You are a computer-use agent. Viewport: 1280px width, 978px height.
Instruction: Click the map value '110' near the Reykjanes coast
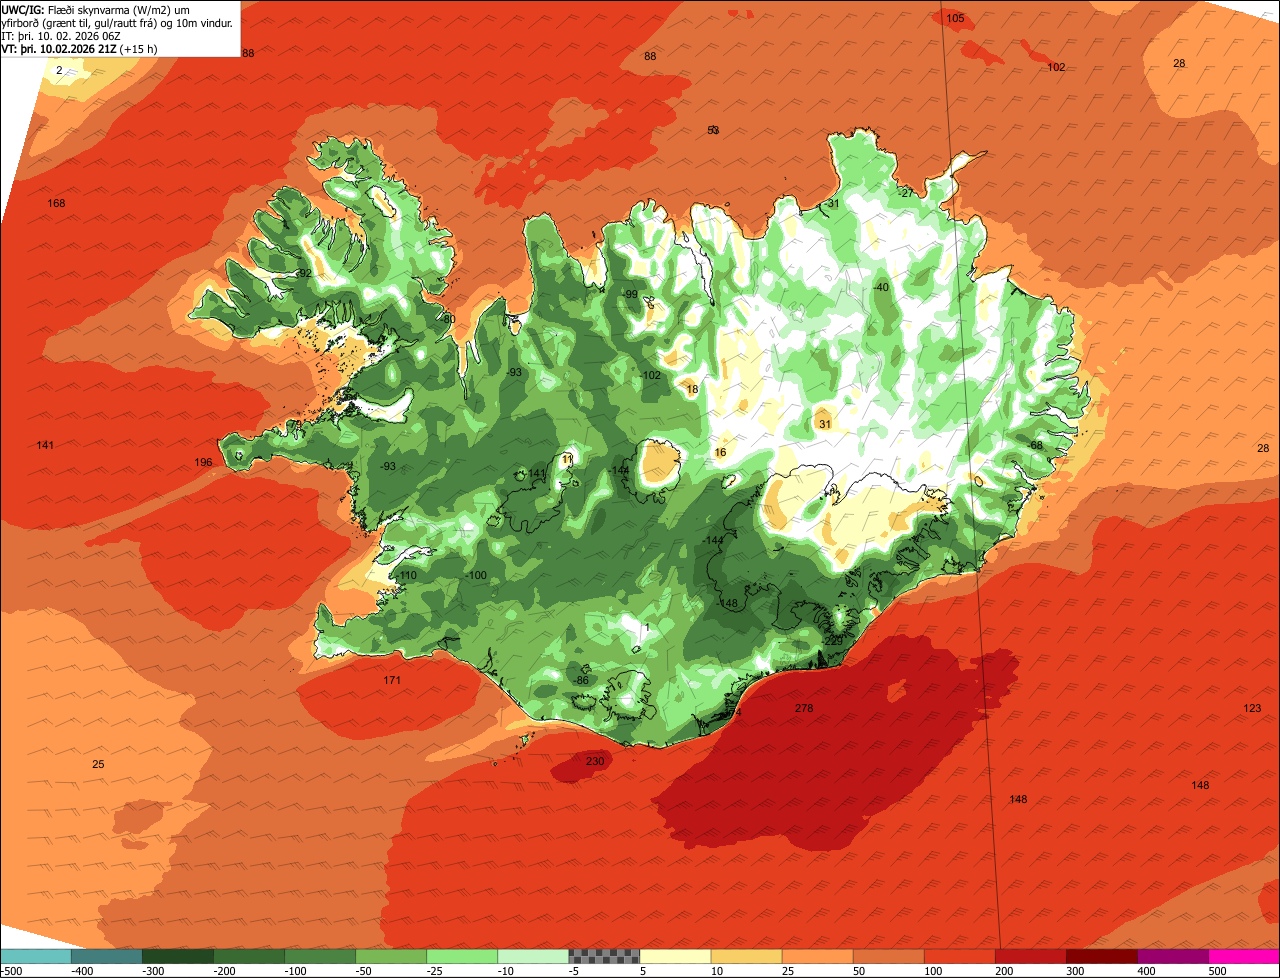(x=408, y=575)
